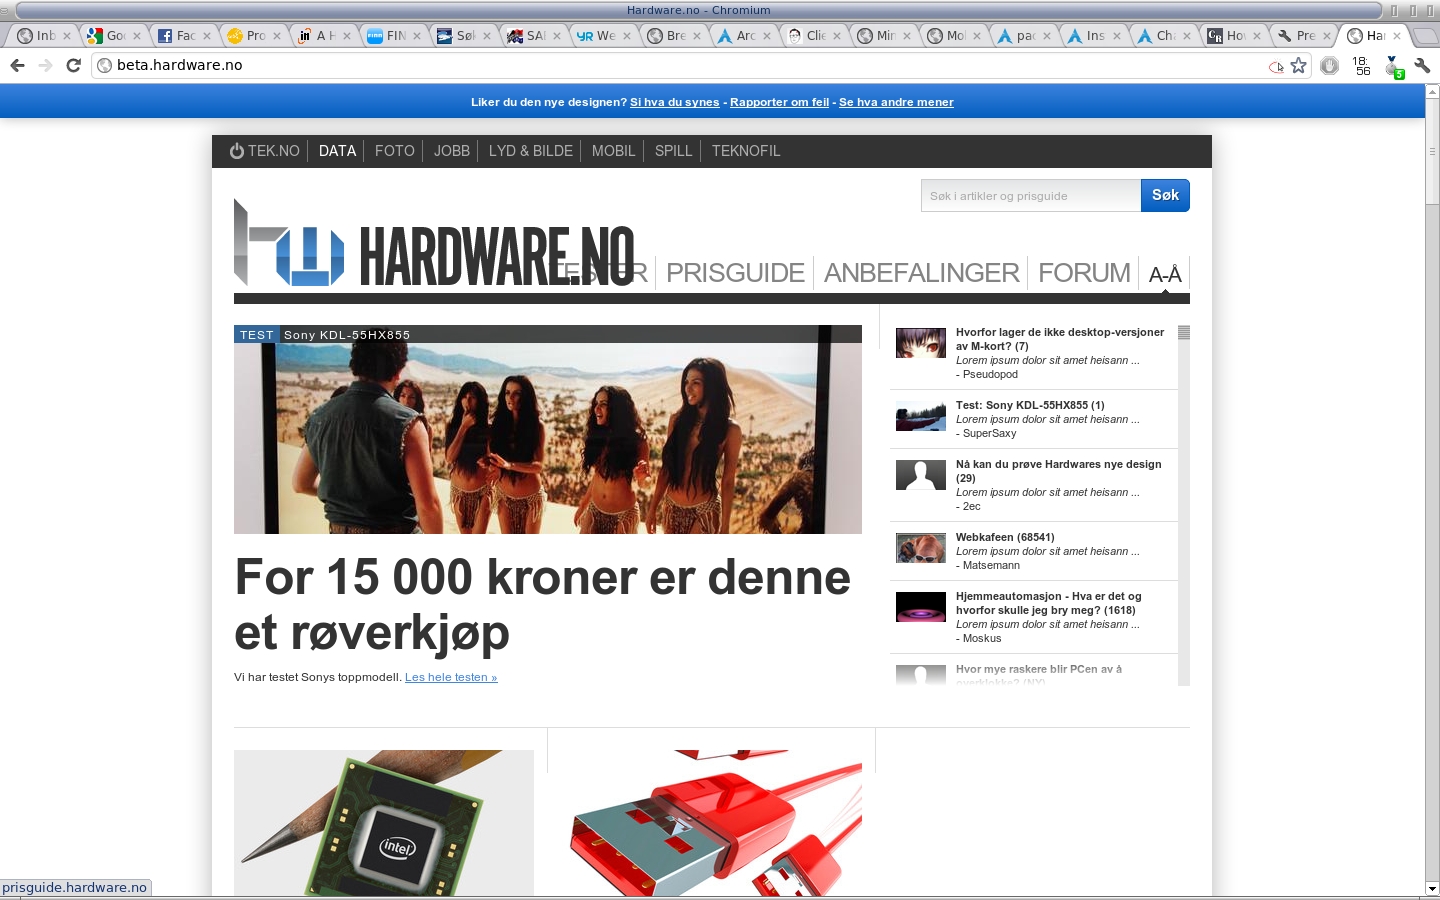Open the ANBEFALINGER main menu item
The width and height of the screenshot is (1440, 900).
[x=922, y=273]
